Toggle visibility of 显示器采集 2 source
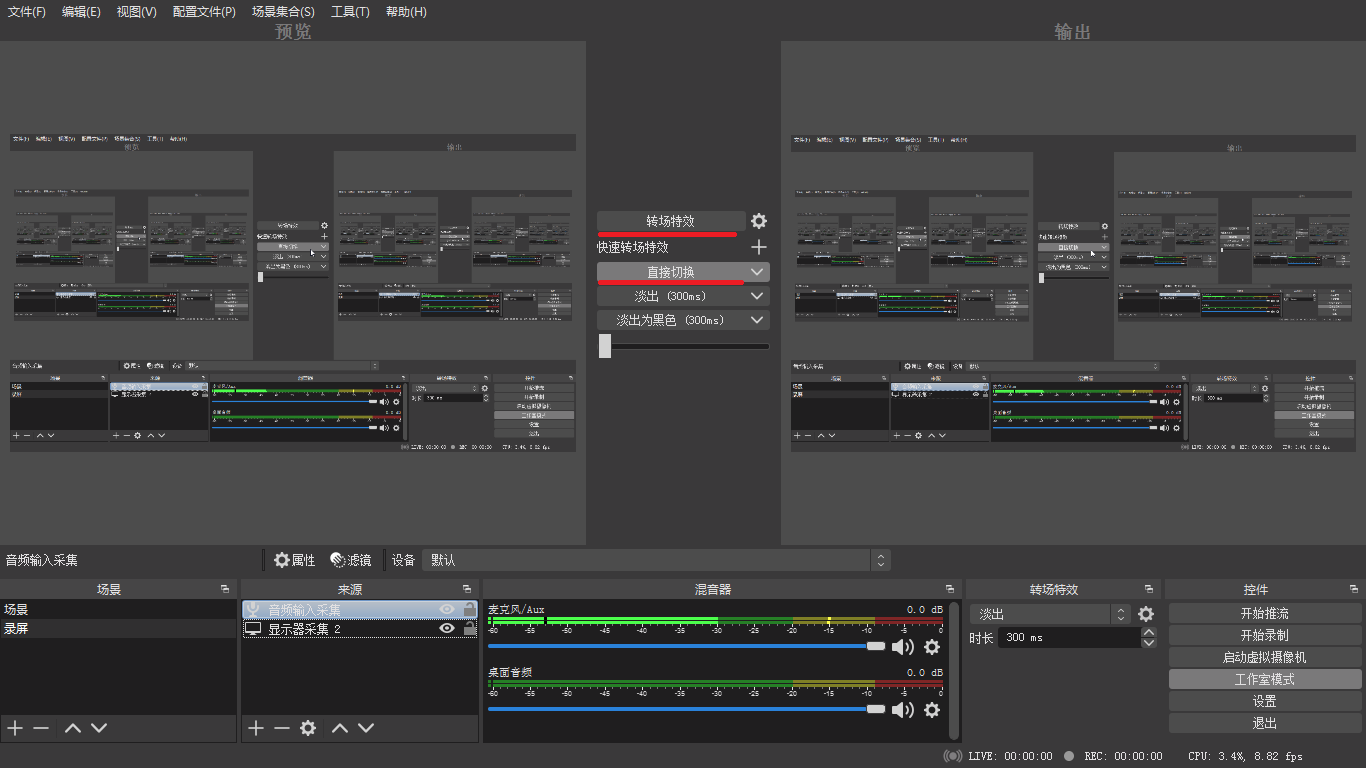1366x768 pixels. (x=447, y=629)
